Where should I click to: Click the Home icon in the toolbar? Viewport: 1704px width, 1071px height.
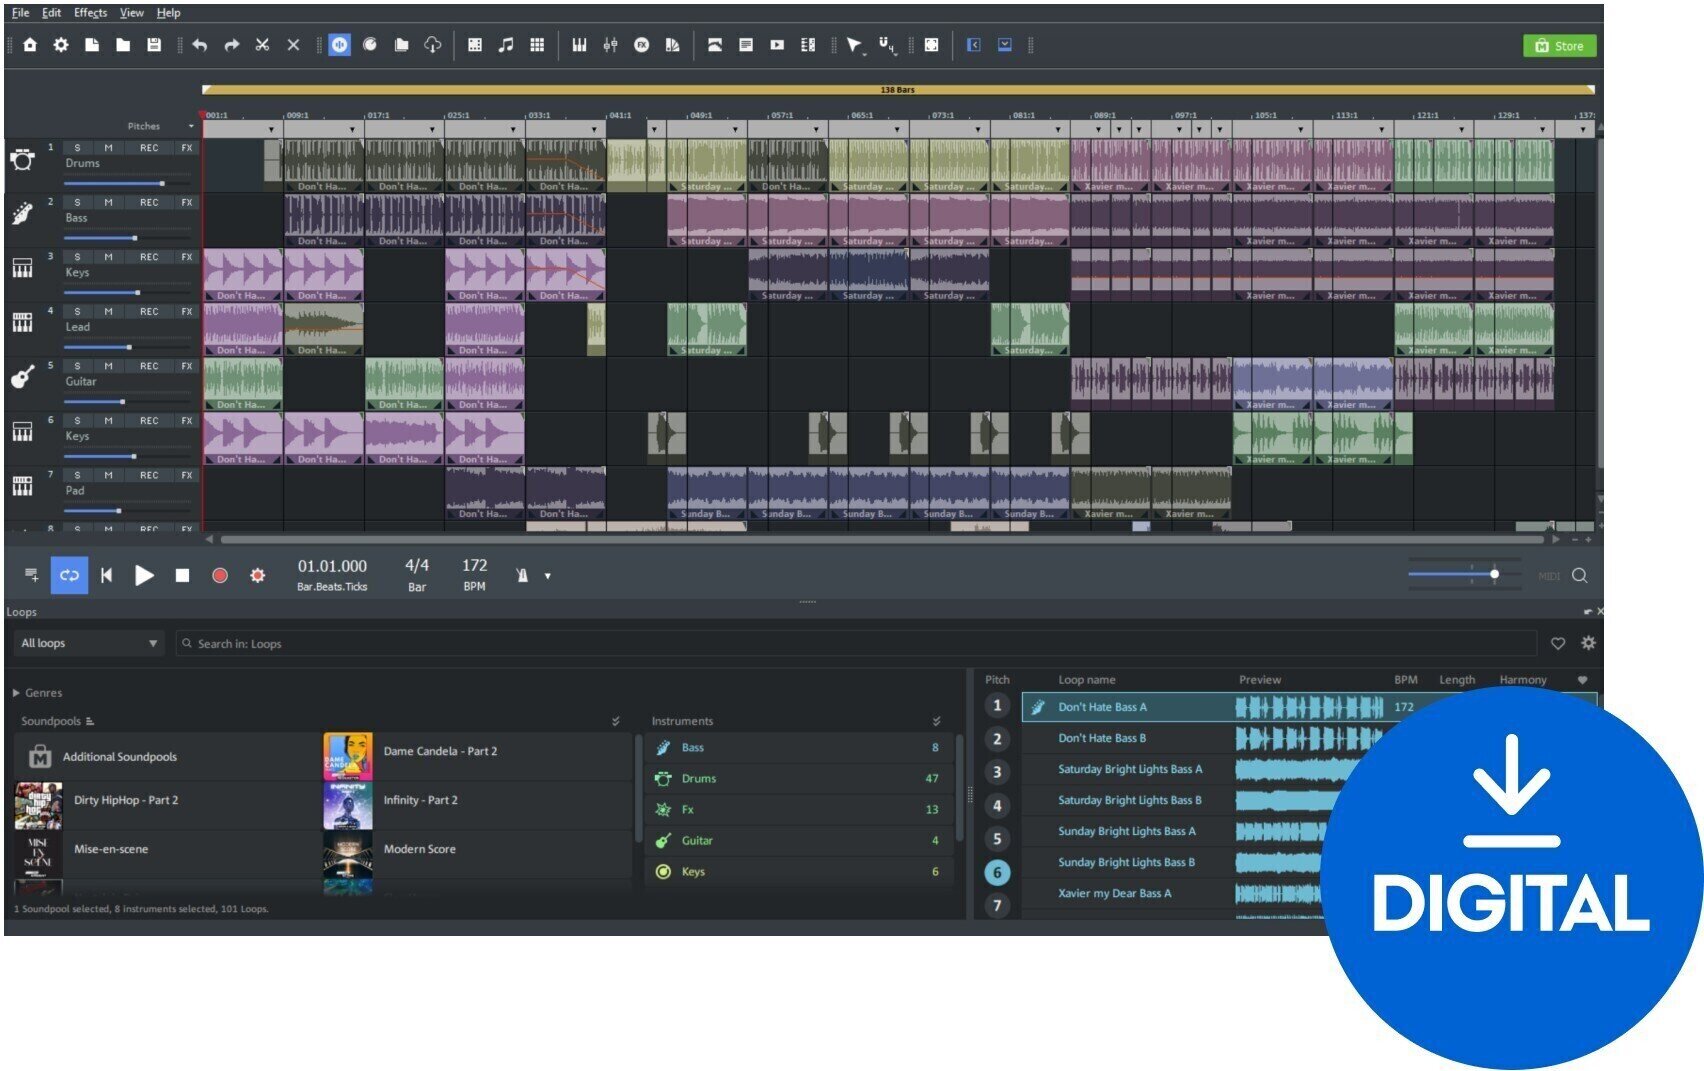(x=30, y=45)
